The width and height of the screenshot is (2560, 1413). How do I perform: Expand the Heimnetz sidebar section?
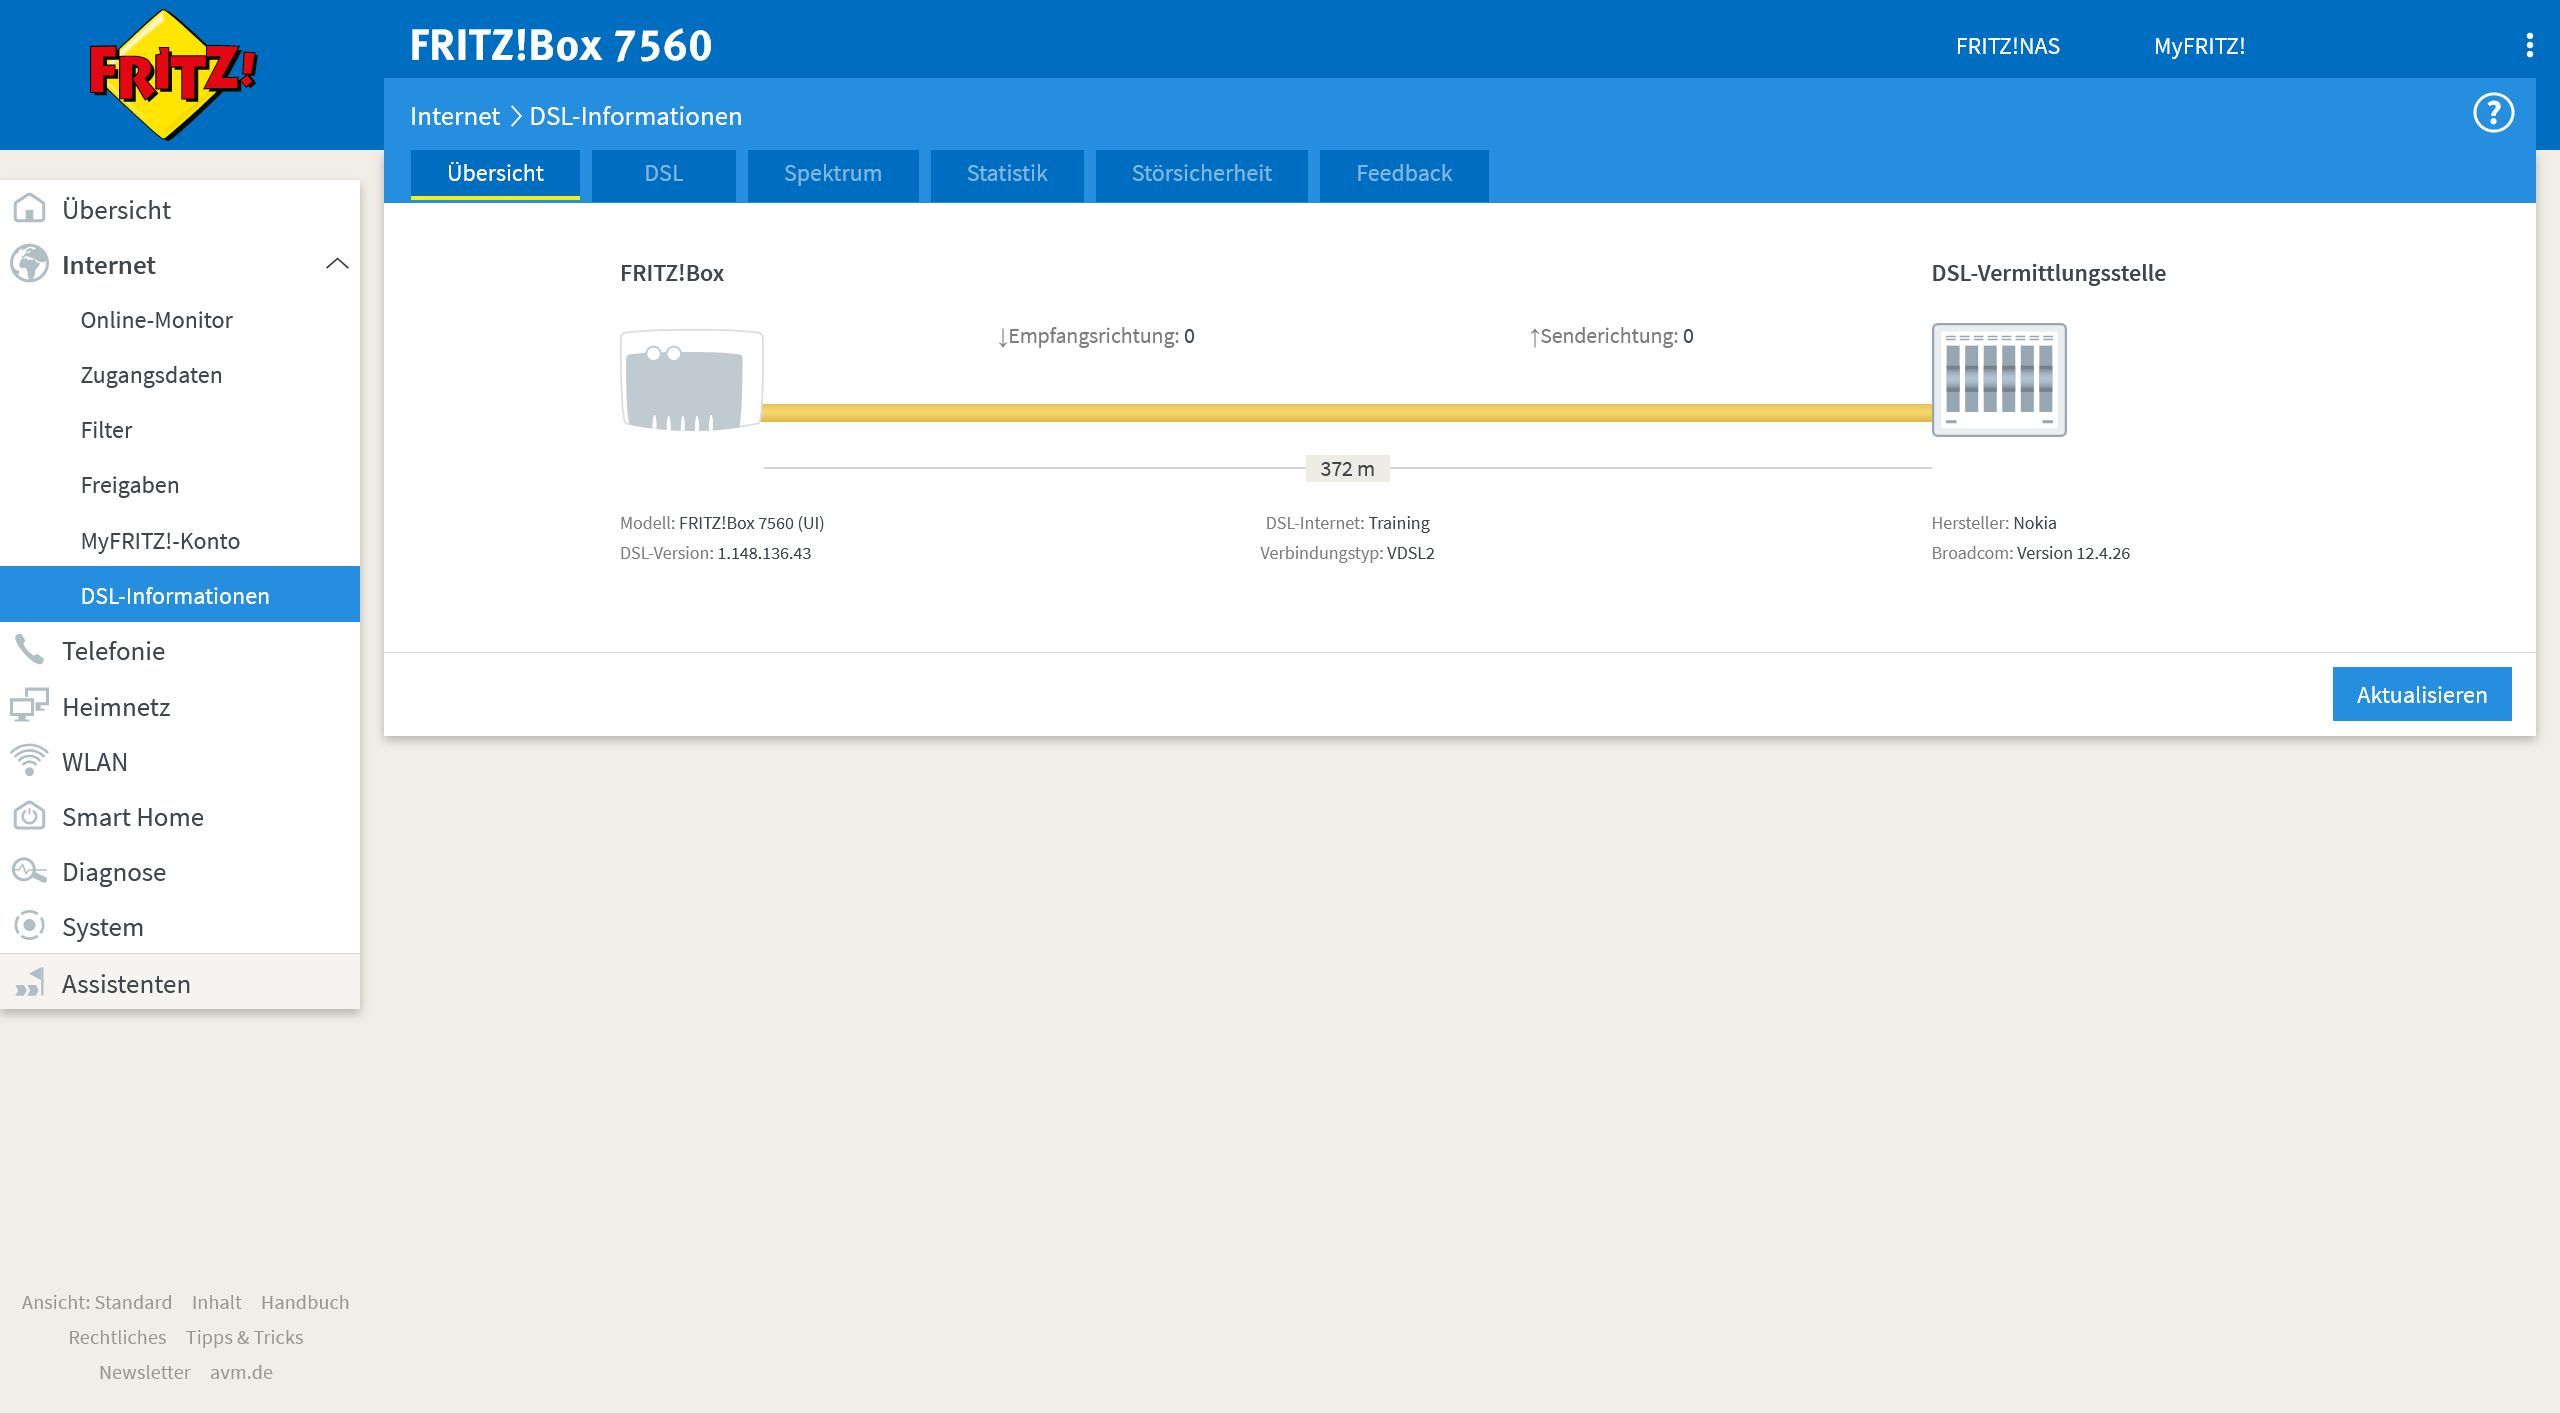tap(116, 707)
